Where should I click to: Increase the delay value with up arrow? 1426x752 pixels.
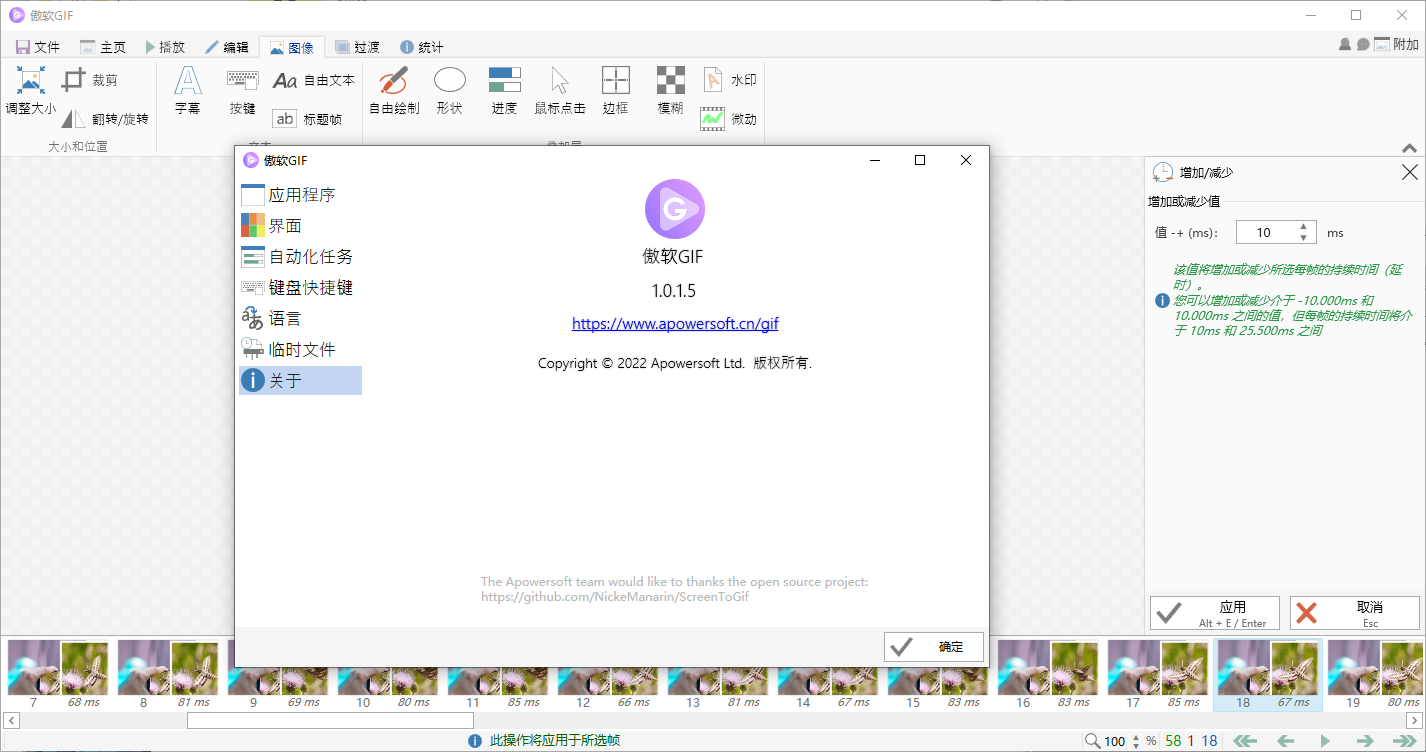(x=1303, y=226)
